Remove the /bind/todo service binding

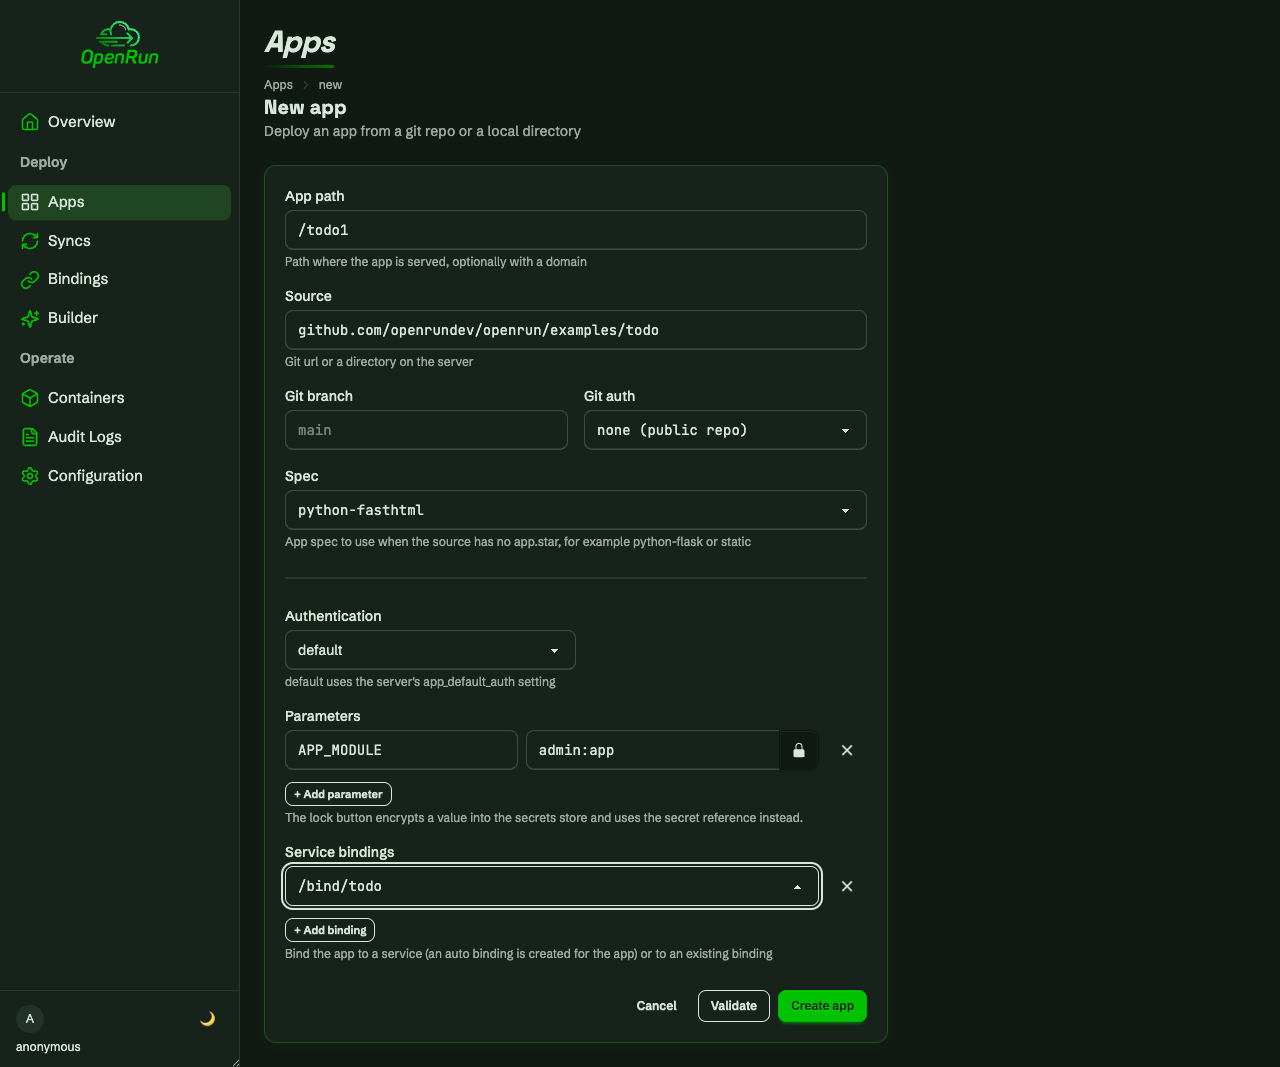pos(847,886)
